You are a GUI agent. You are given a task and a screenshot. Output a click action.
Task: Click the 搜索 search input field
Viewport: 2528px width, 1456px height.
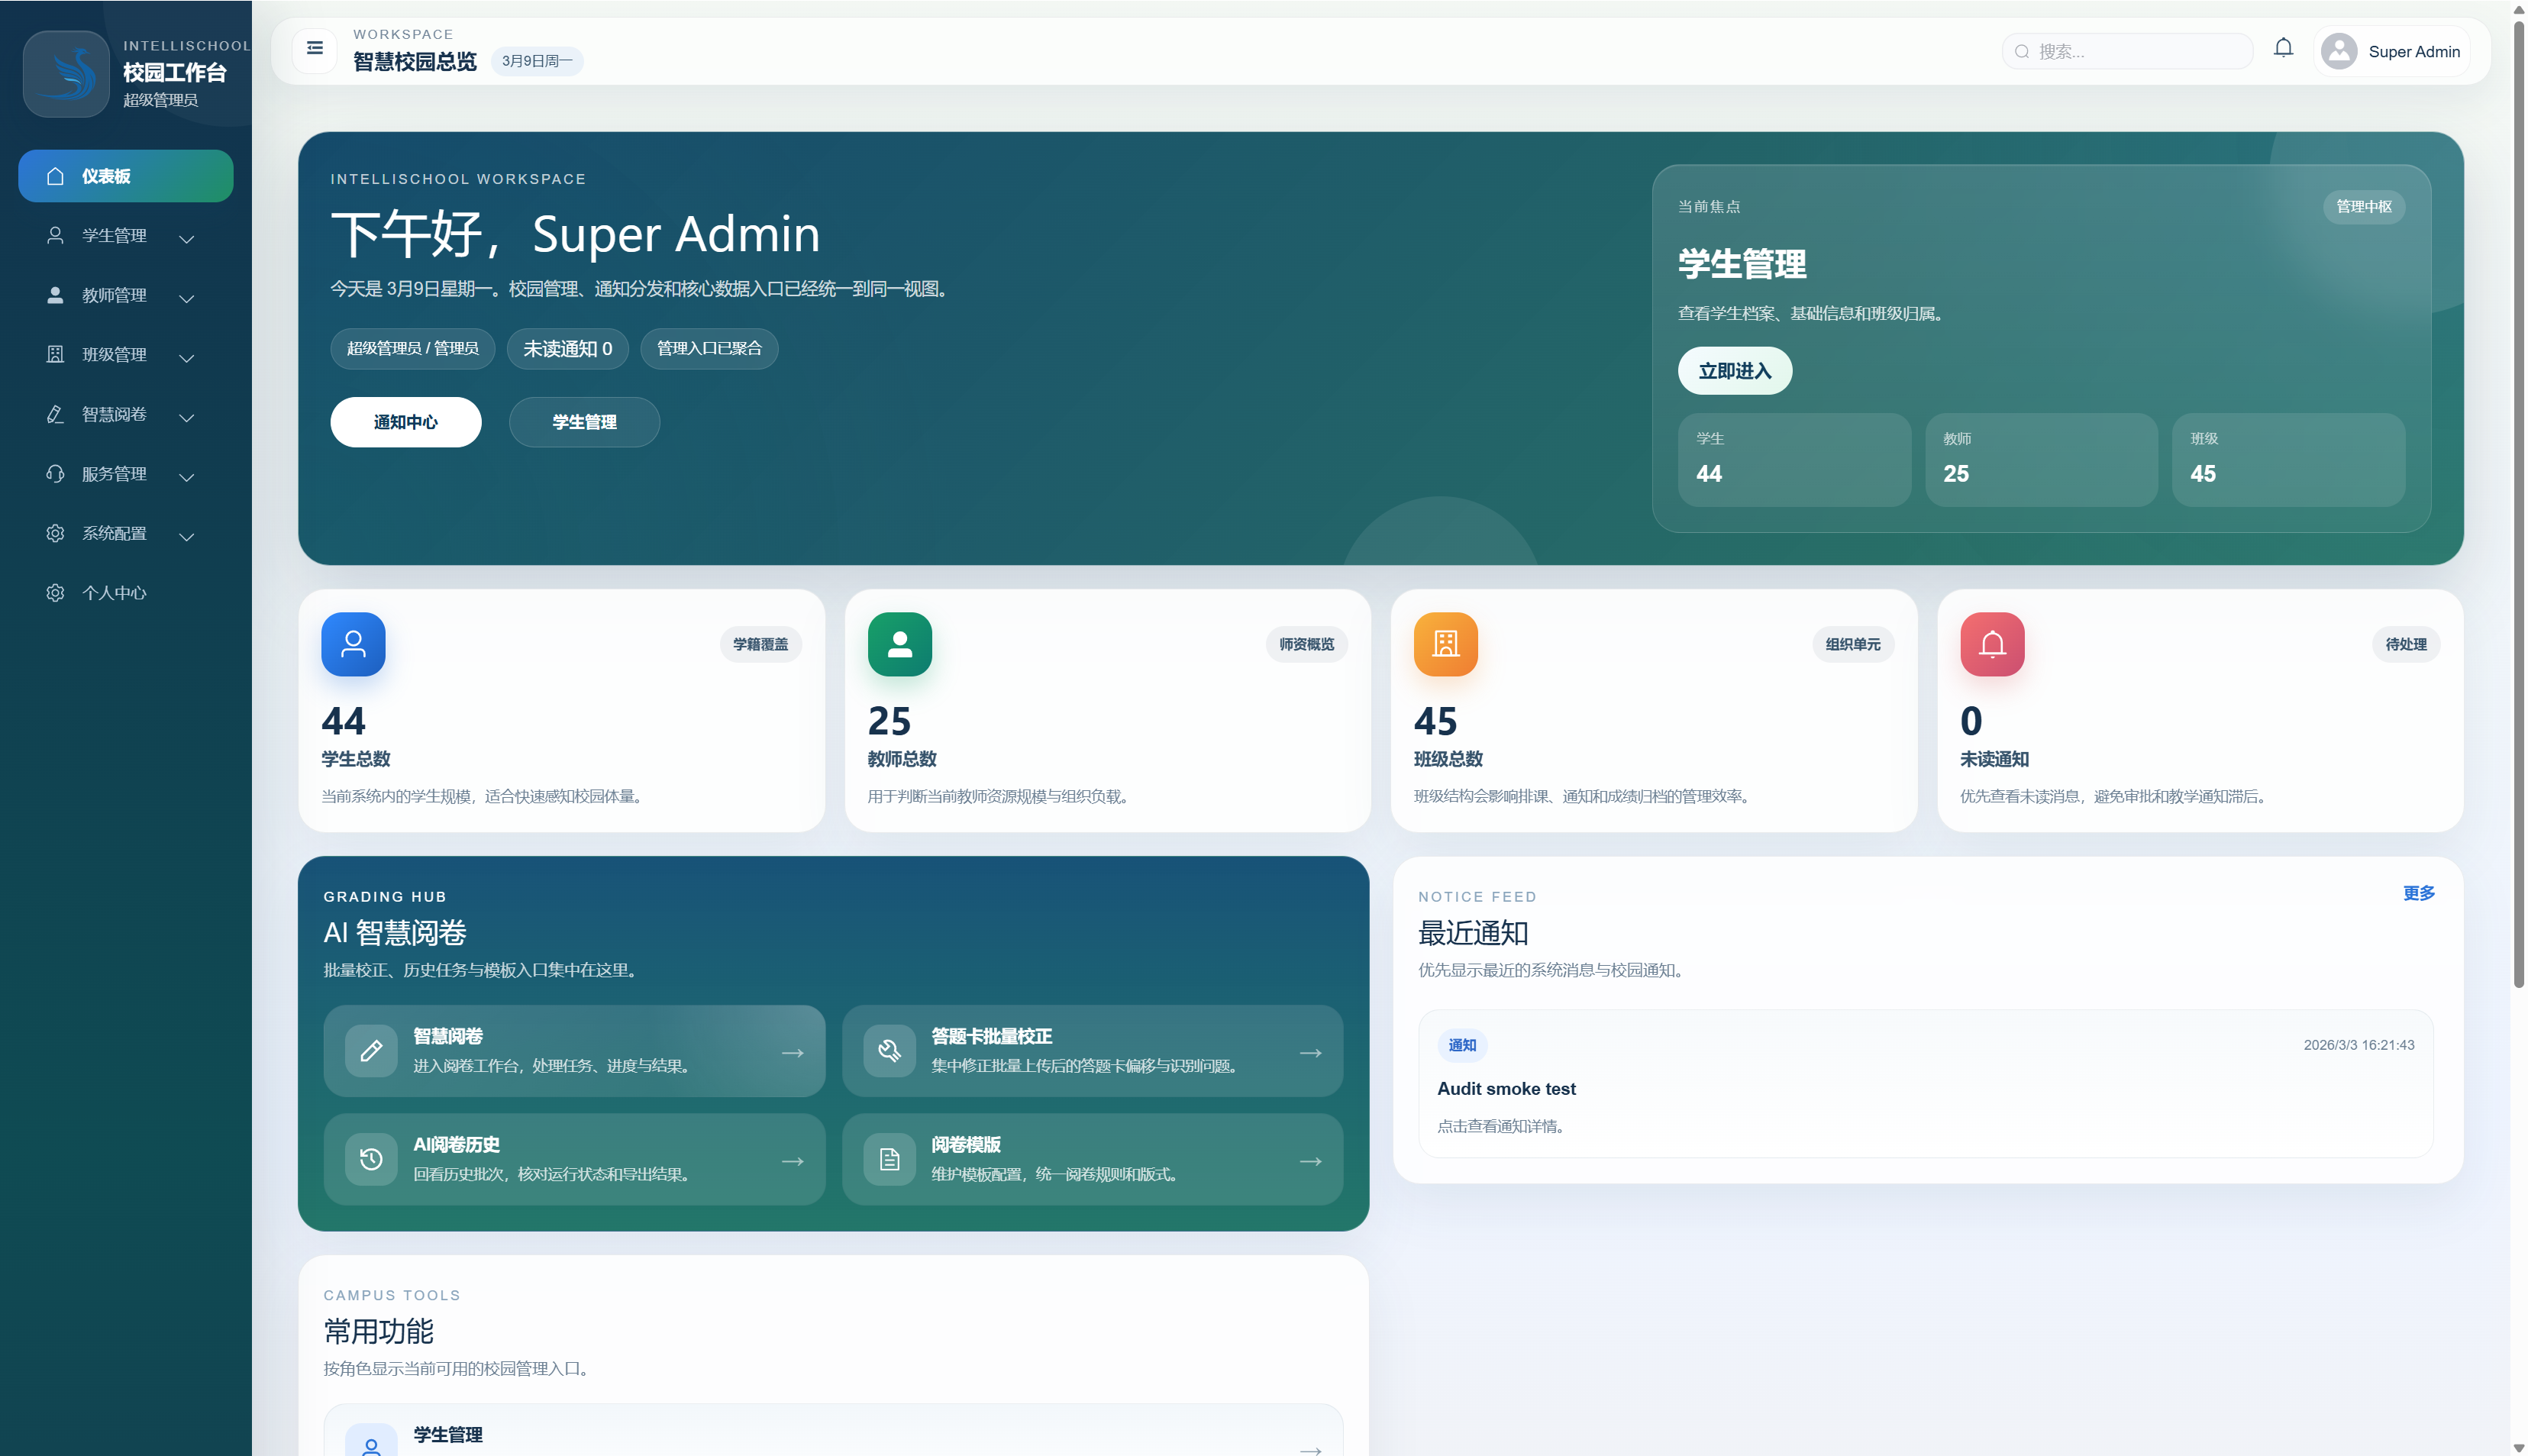coord(2126,50)
